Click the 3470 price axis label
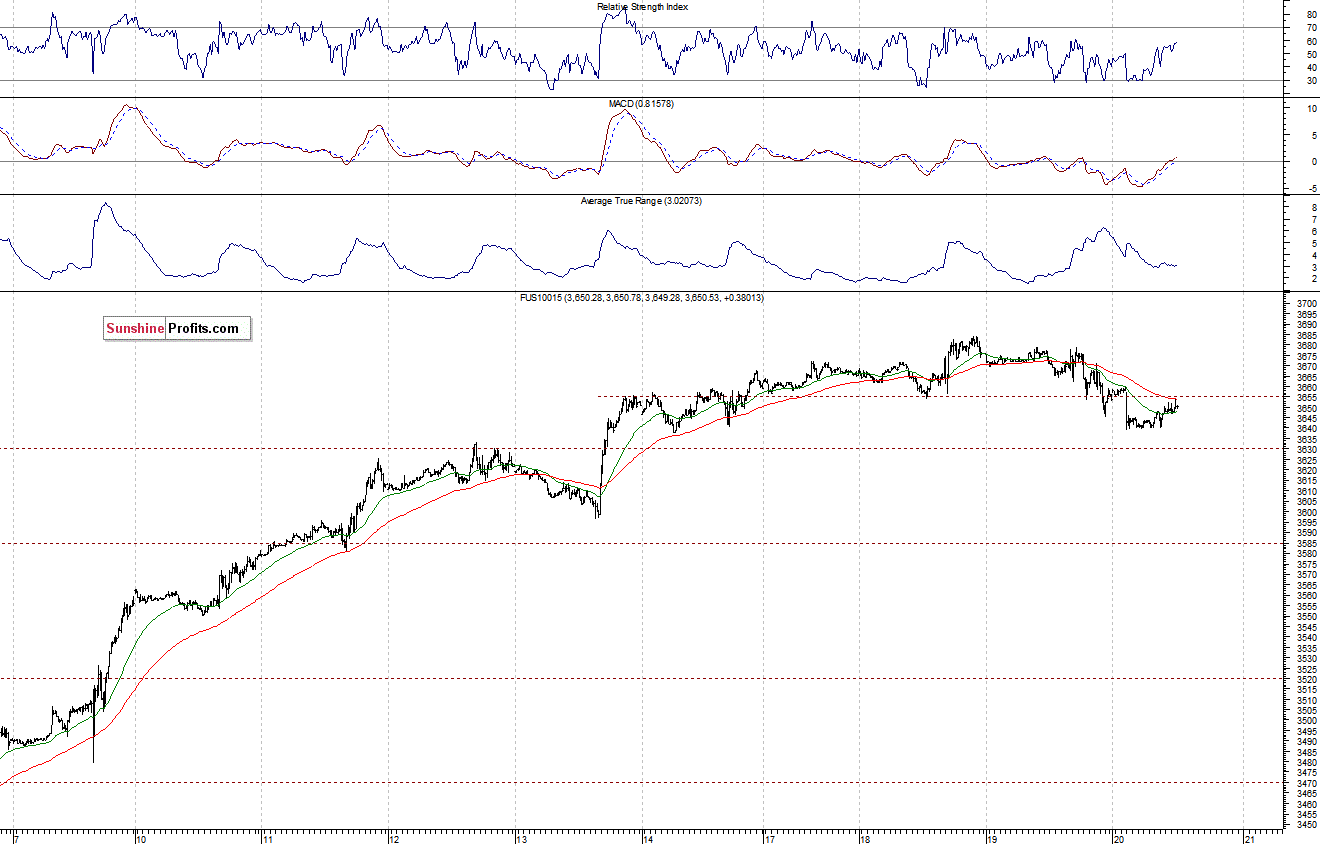Screen dimensions: 1320x844 [x=1306, y=783]
